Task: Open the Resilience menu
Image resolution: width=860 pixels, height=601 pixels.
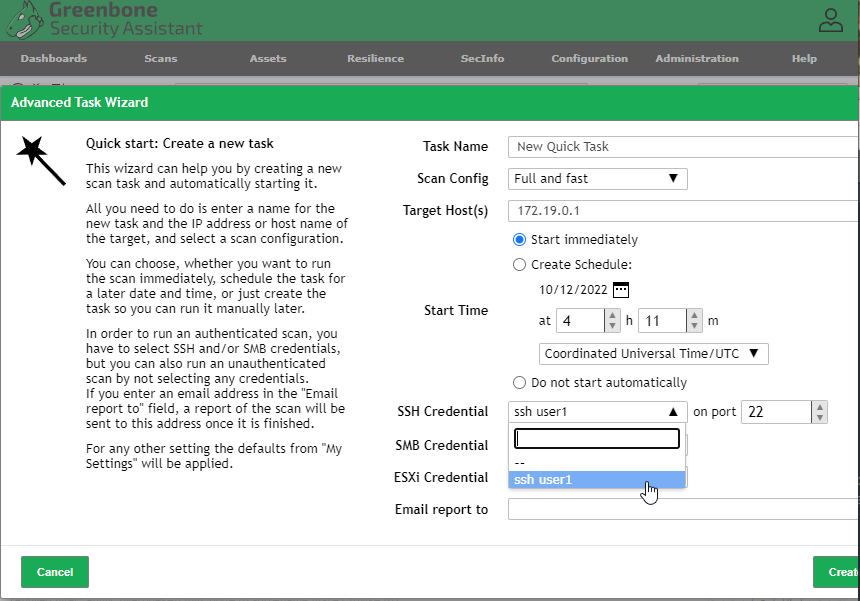Action: pyautogui.click(x=376, y=59)
